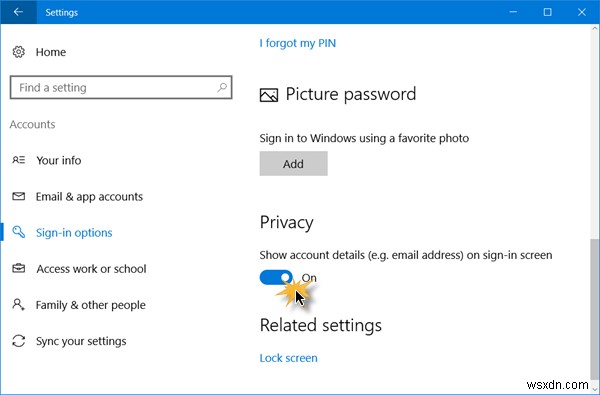Screen dimensions: 600x395
Task: Minimize the Settings window
Action: coord(513,12)
